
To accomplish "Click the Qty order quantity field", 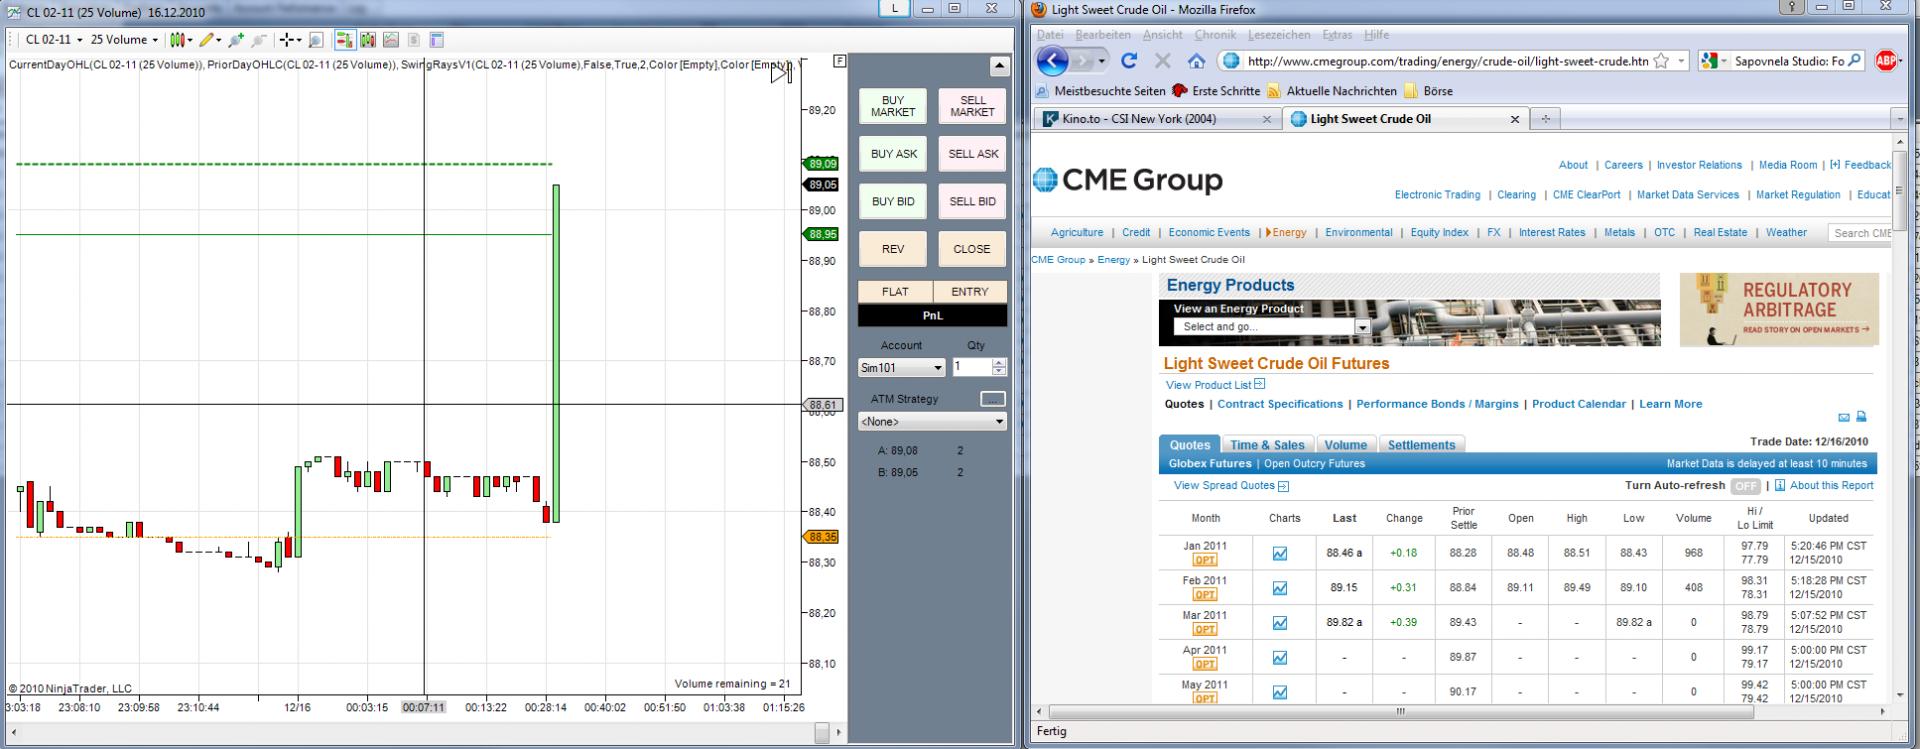I will [972, 367].
